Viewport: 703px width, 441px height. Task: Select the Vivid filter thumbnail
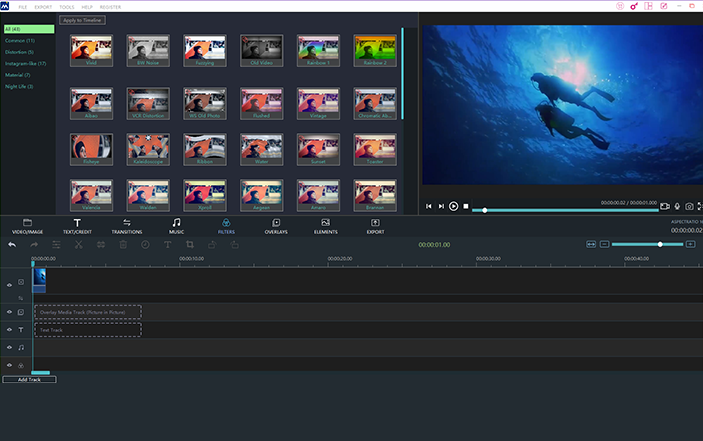coord(91,51)
